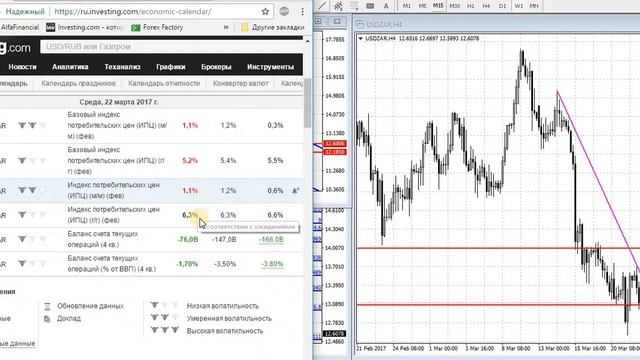Show hidden bookmarks with the chevron
This screenshot has width=640, height=360.
click(226, 27)
